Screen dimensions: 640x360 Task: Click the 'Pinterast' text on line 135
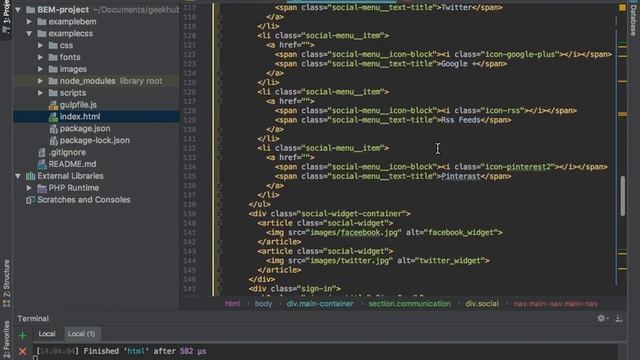[461, 176]
